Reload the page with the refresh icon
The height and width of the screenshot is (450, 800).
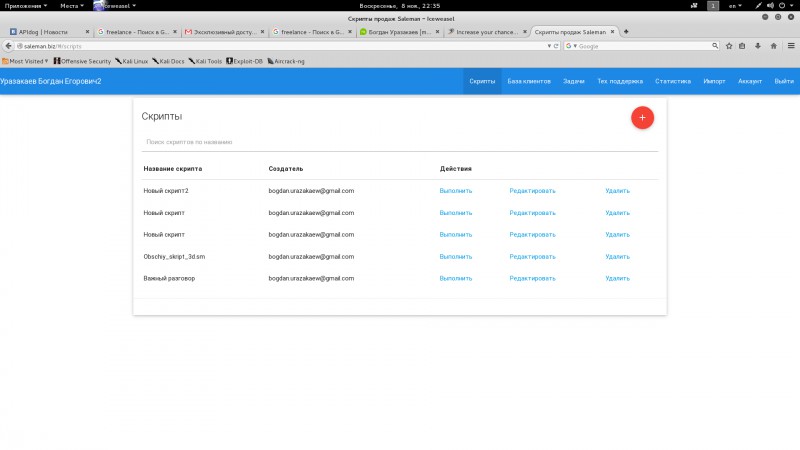click(x=556, y=46)
